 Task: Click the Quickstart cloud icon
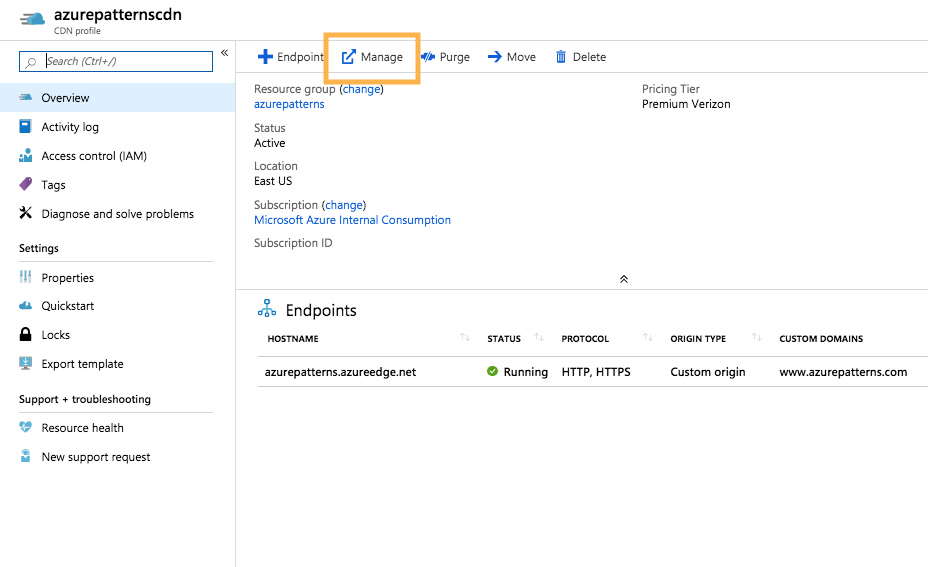click(x=25, y=305)
